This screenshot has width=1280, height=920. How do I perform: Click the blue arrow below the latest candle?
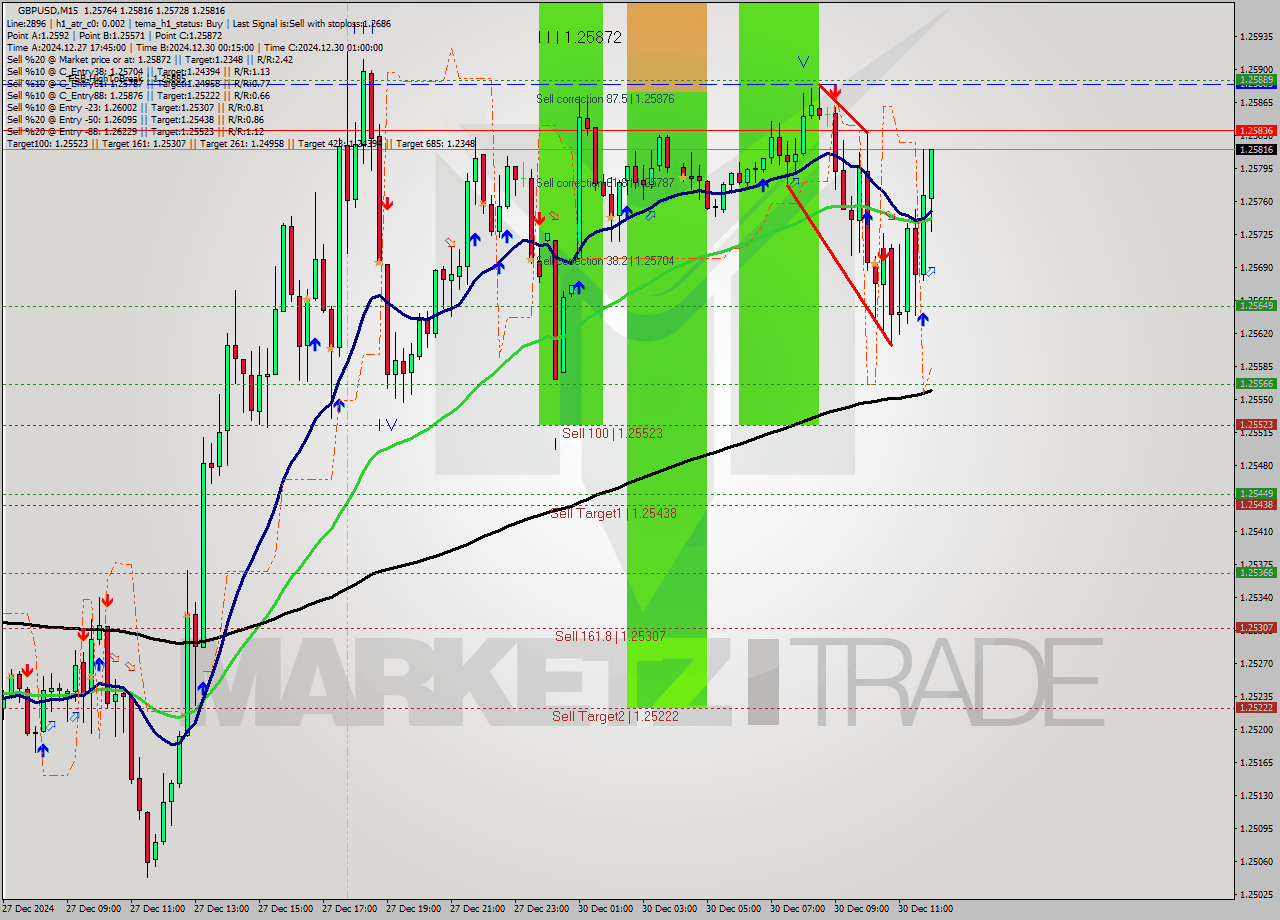[x=922, y=318]
